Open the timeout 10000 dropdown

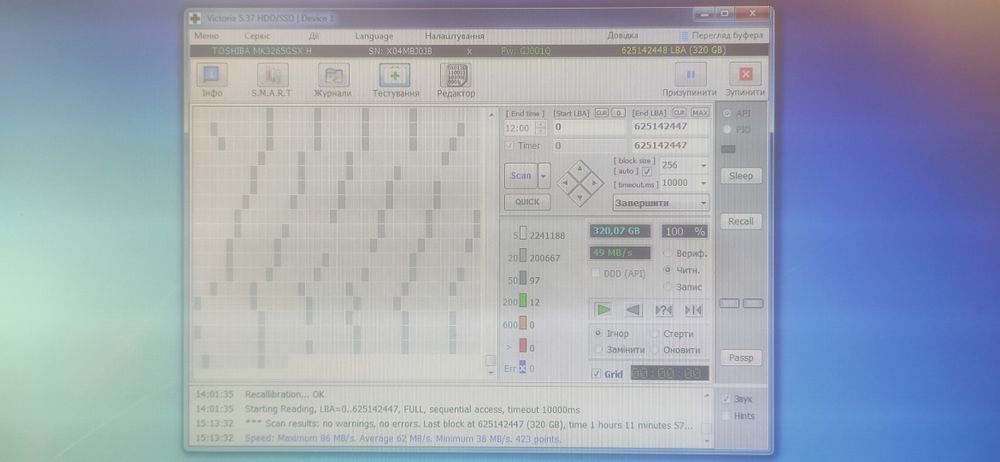pos(703,183)
